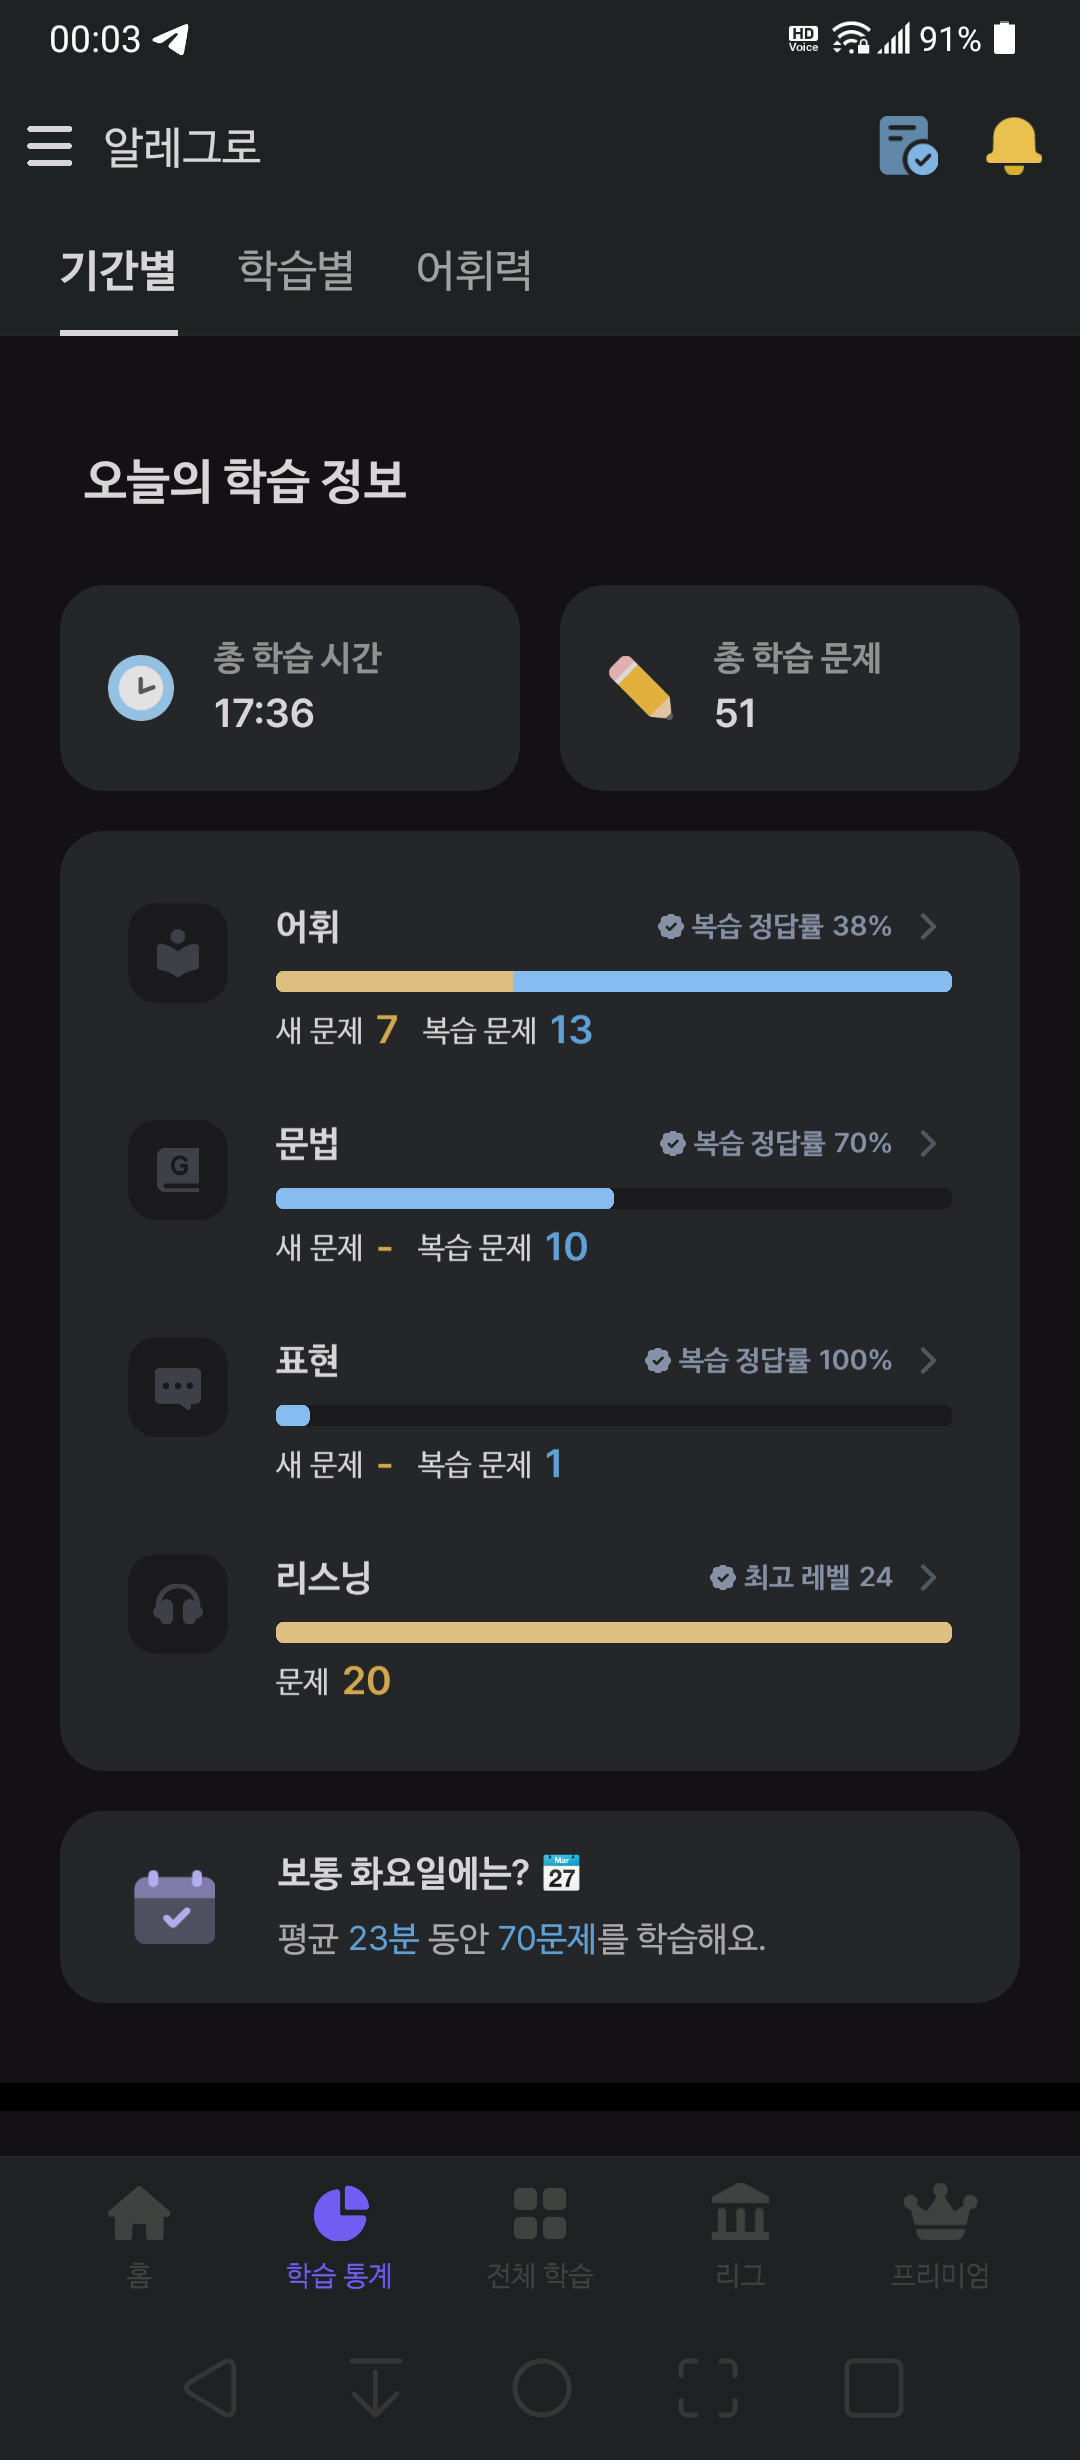Open the hamburger menu
The height and width of the screenshot is (2460, 1080).
click(x=50, y=146)
